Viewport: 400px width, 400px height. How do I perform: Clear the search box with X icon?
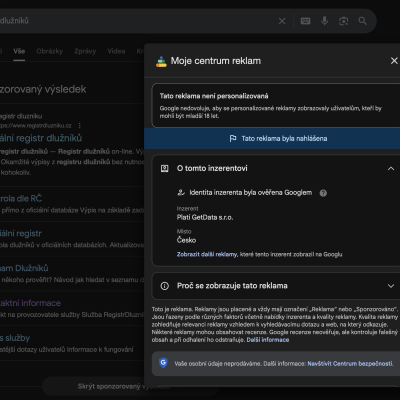point(282,21)
